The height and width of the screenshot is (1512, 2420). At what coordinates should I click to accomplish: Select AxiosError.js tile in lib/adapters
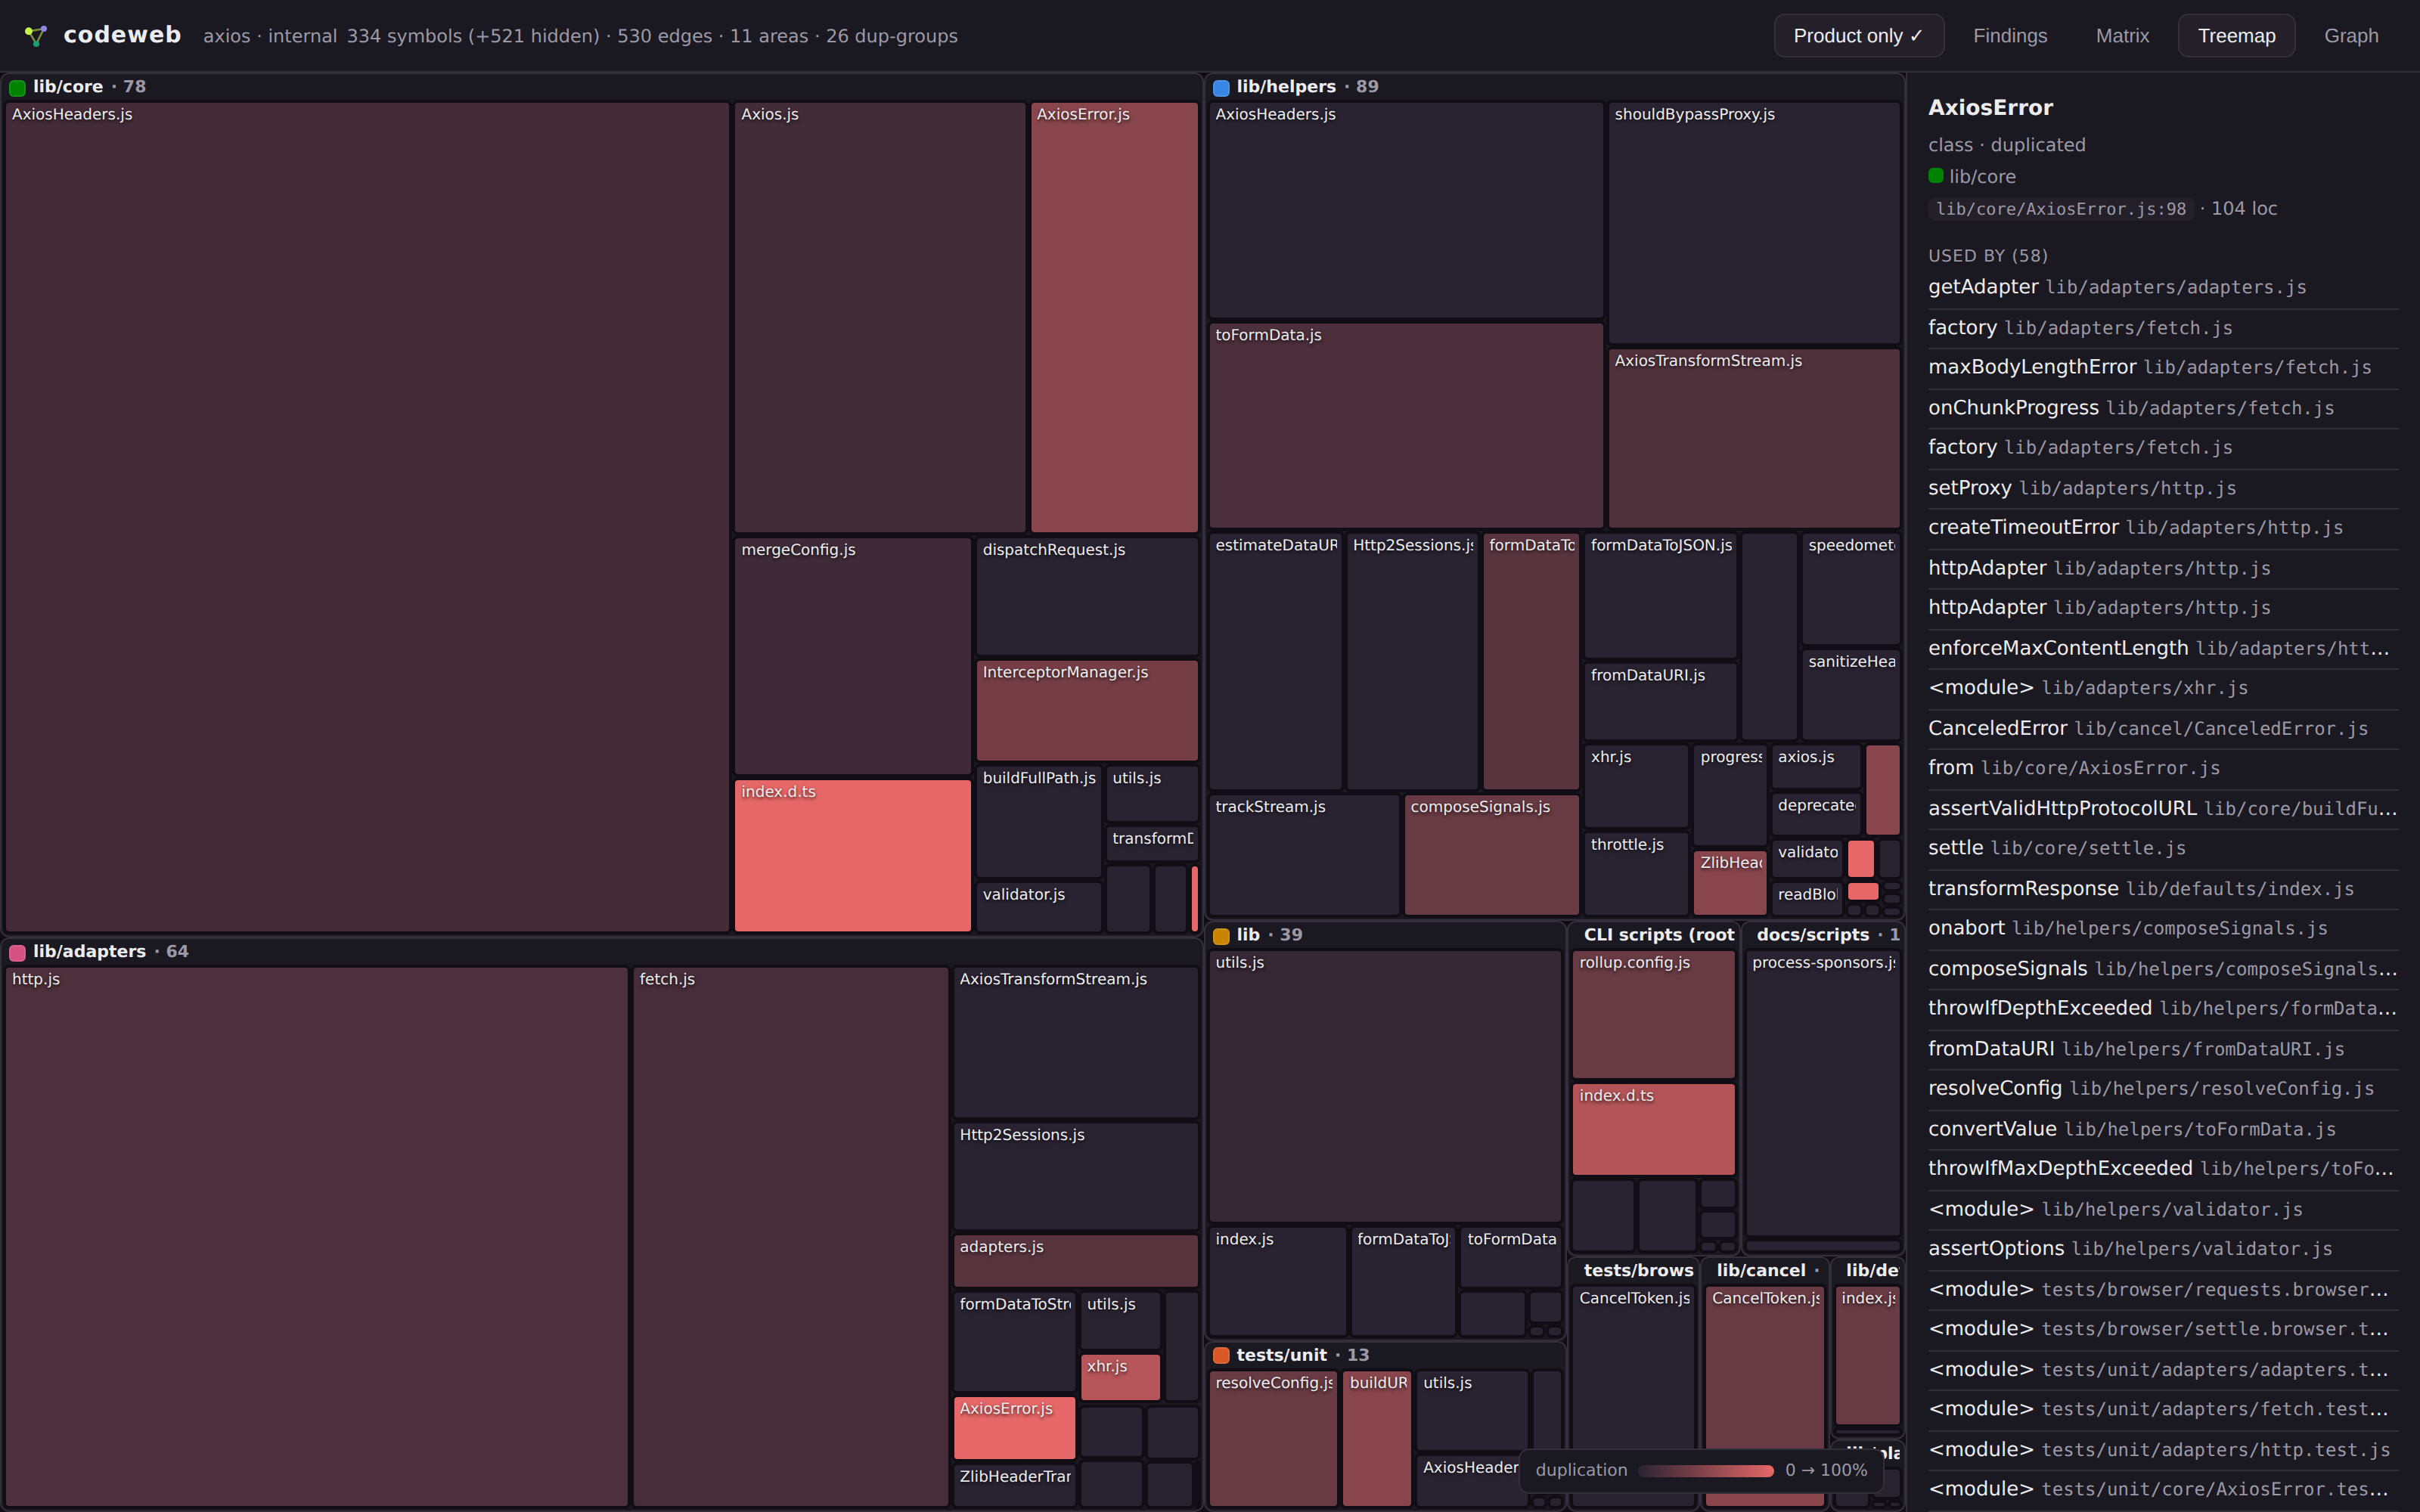coord(1014,1428)
